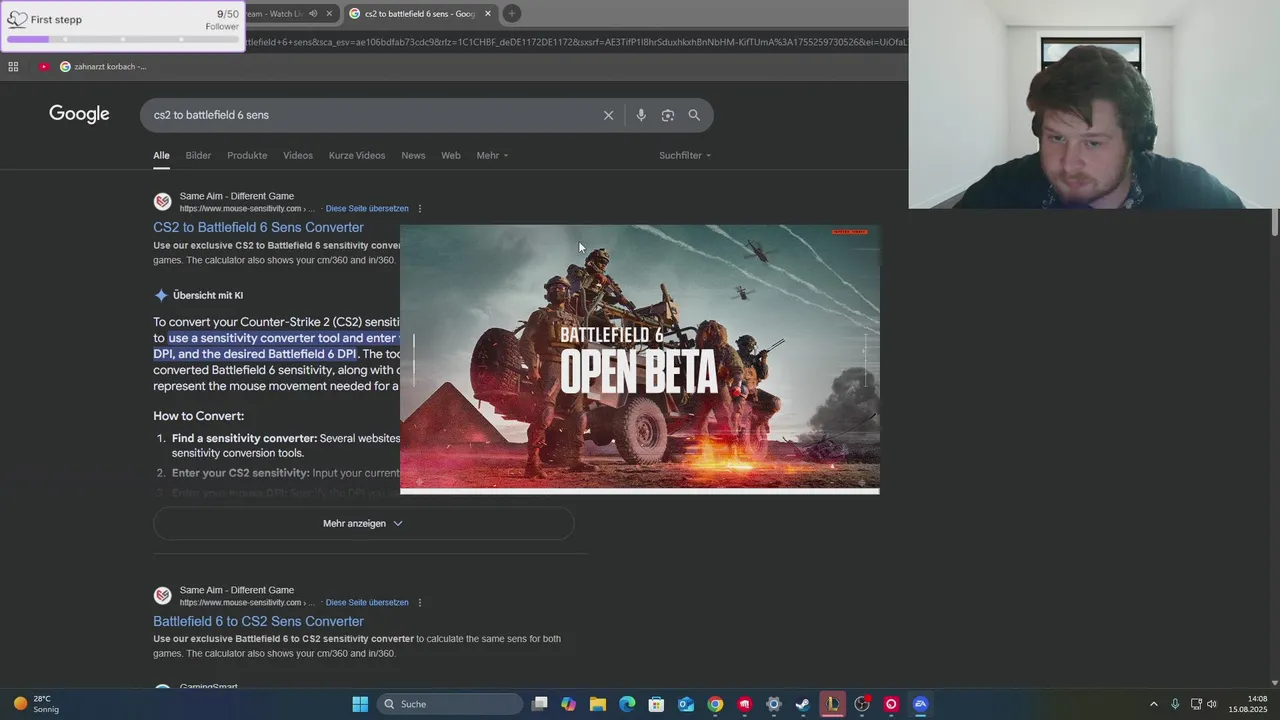Click the first result's Same Aim favicon
The width and height of the screenshot is (1280, 720).
pyautogui.click(x=162, y=202)
